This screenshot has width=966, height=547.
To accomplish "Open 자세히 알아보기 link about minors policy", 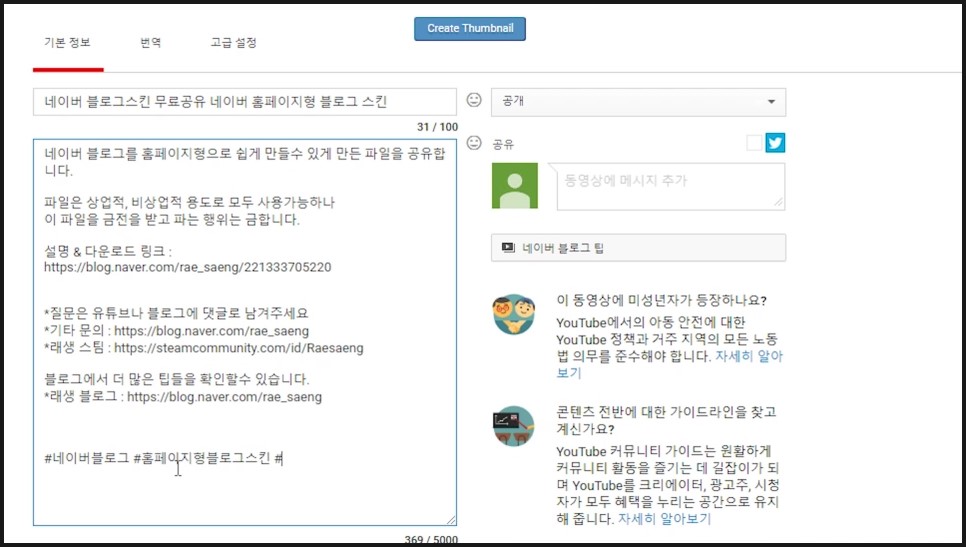I will click(x=749, y=356).
